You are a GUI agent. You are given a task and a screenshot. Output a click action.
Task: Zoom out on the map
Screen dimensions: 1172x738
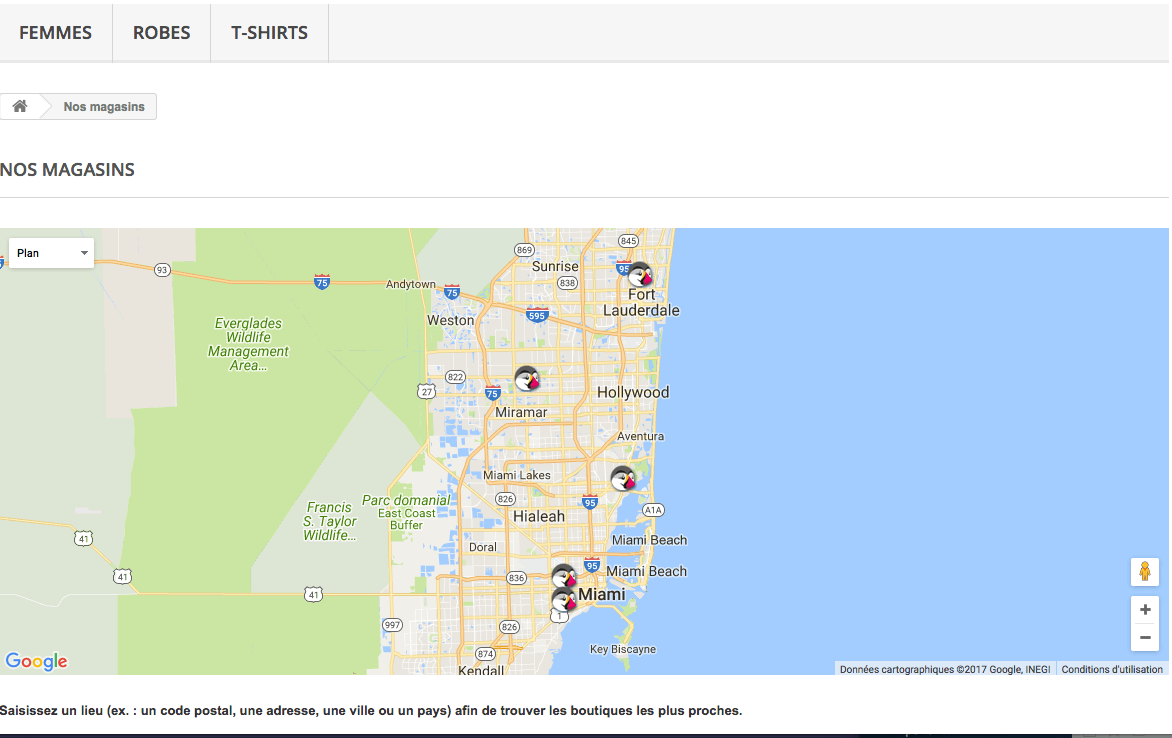pos(1145,638)
